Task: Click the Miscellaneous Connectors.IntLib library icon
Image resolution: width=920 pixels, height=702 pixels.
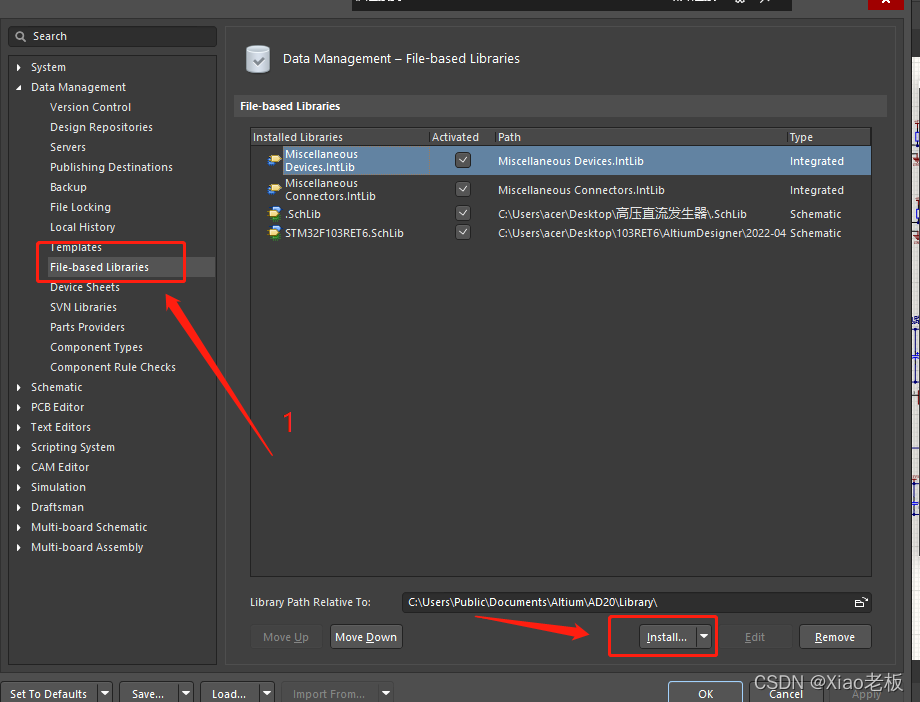Action: (x=275, y=189)
